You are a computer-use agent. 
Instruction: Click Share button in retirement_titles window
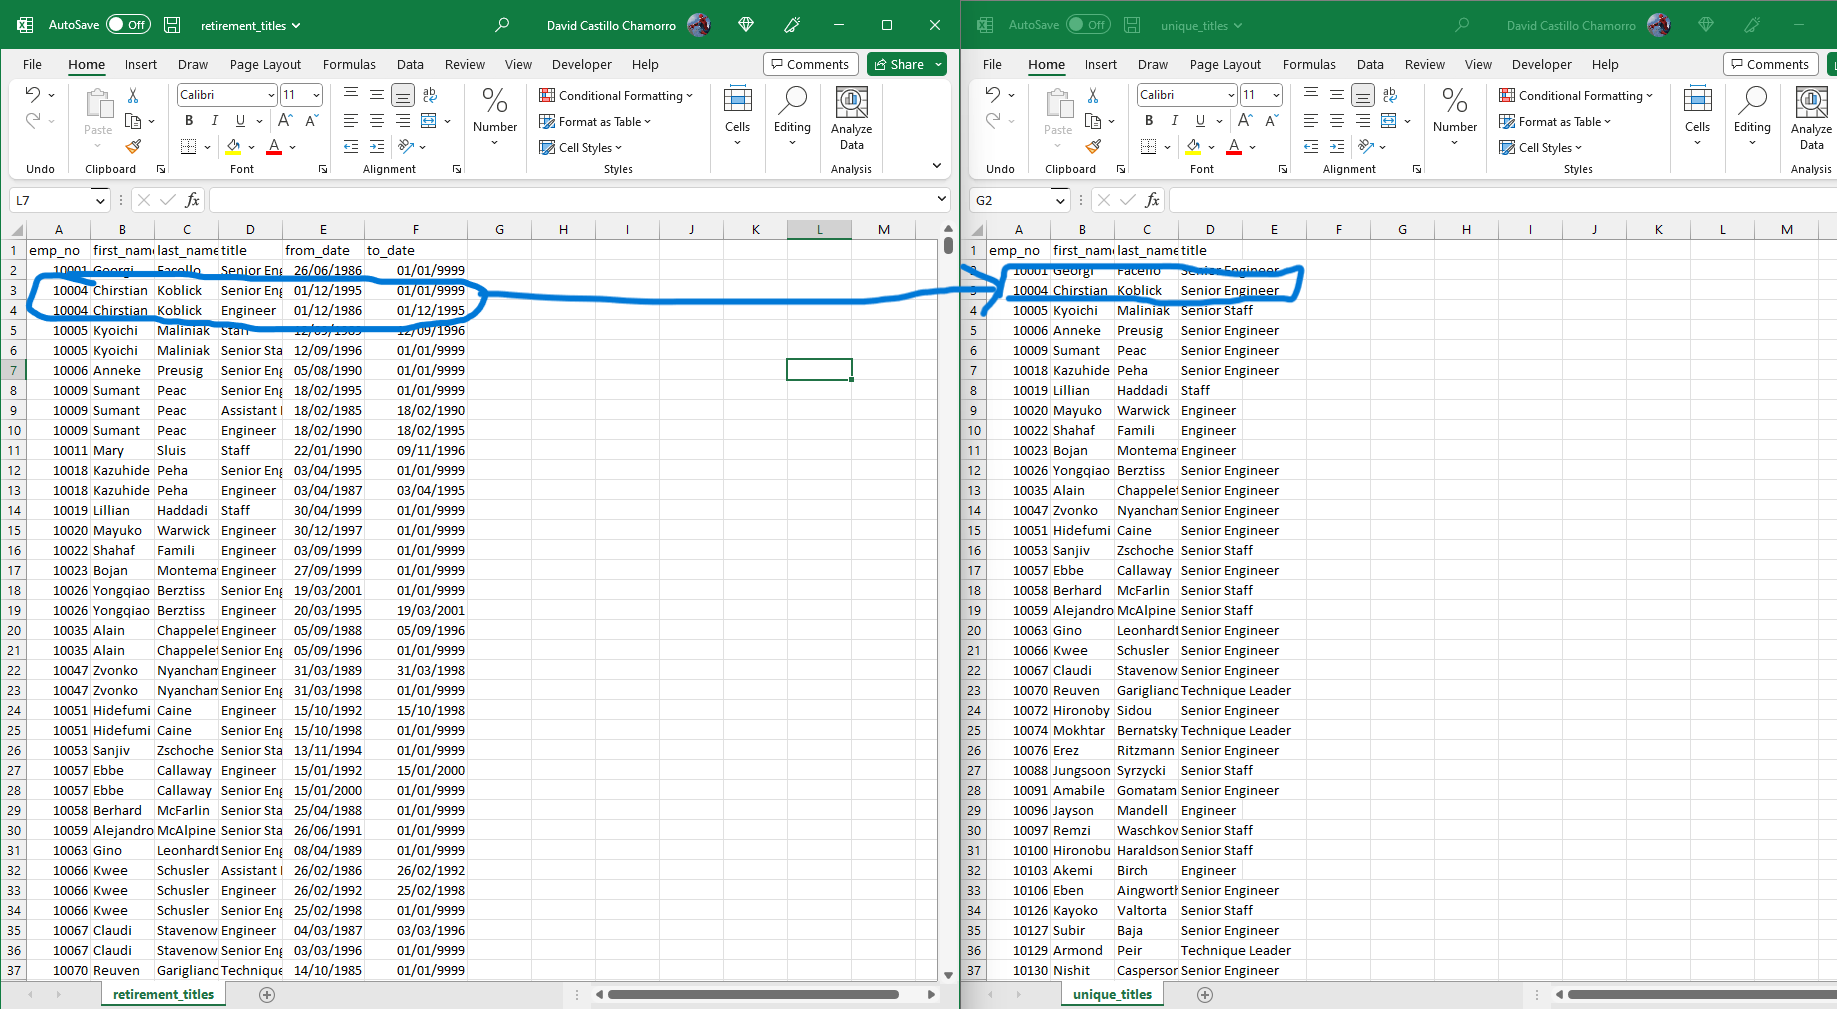click(898, 64)
